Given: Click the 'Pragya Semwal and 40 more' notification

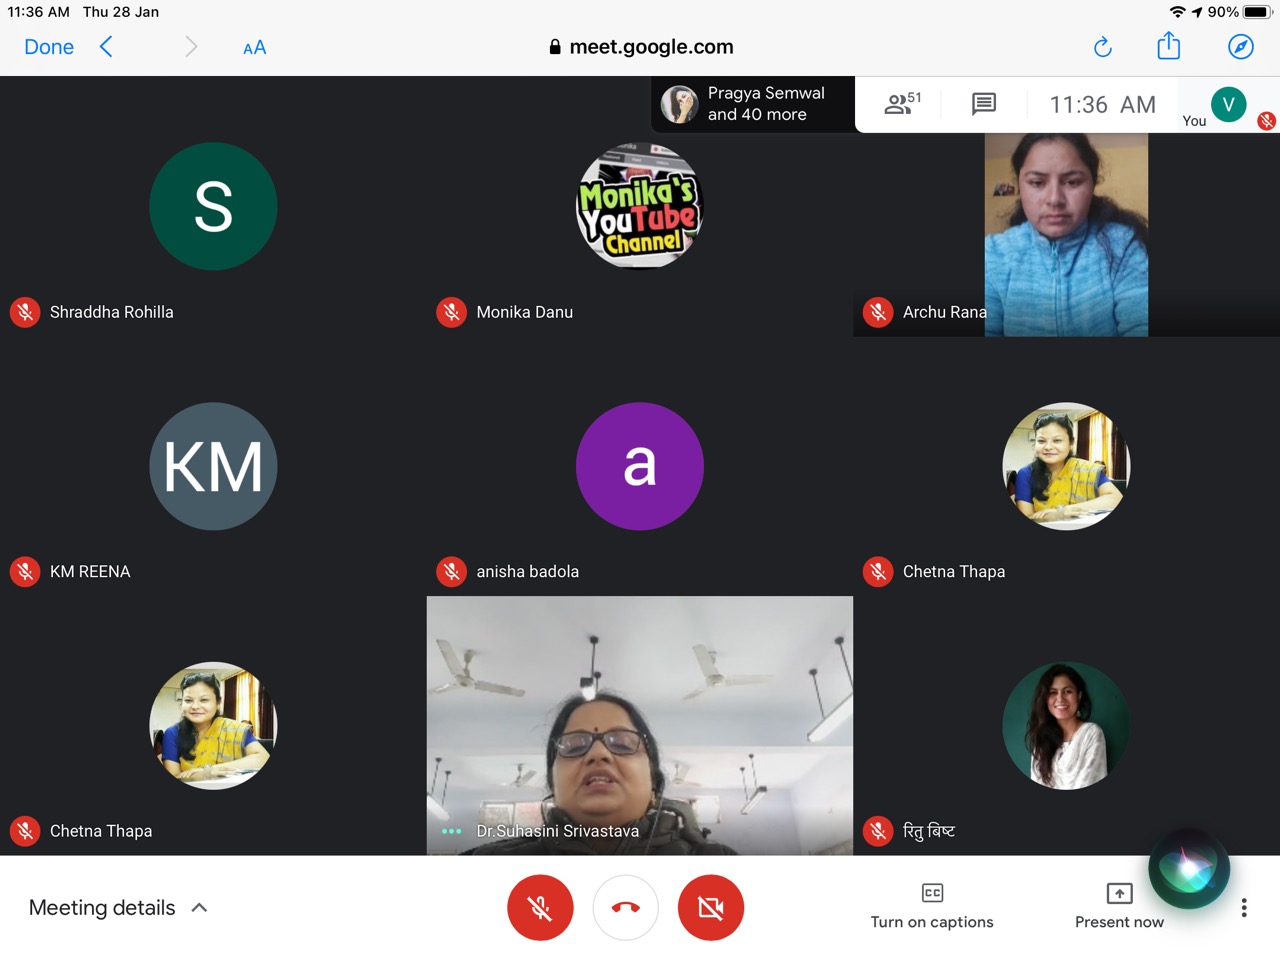Looking at the screenshot, I should click(754, 104).
